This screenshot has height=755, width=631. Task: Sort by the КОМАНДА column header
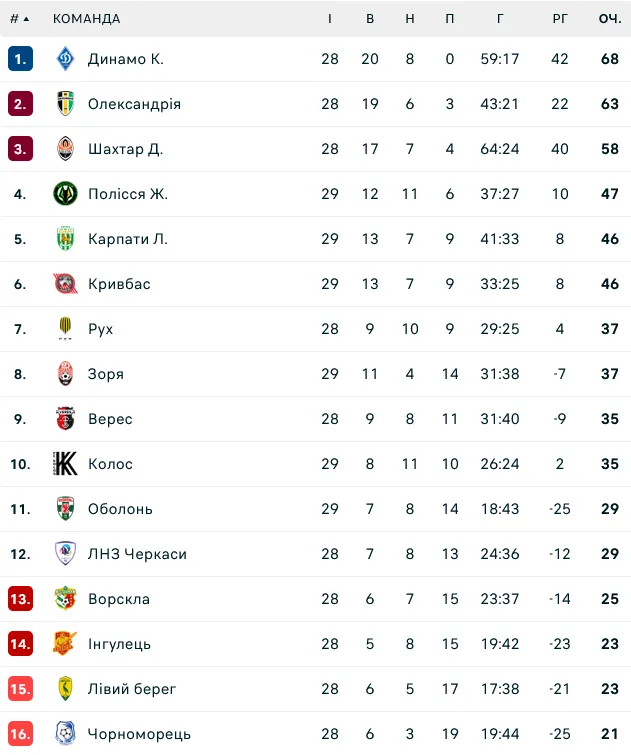pyautogui.click(x=86, y=19)
